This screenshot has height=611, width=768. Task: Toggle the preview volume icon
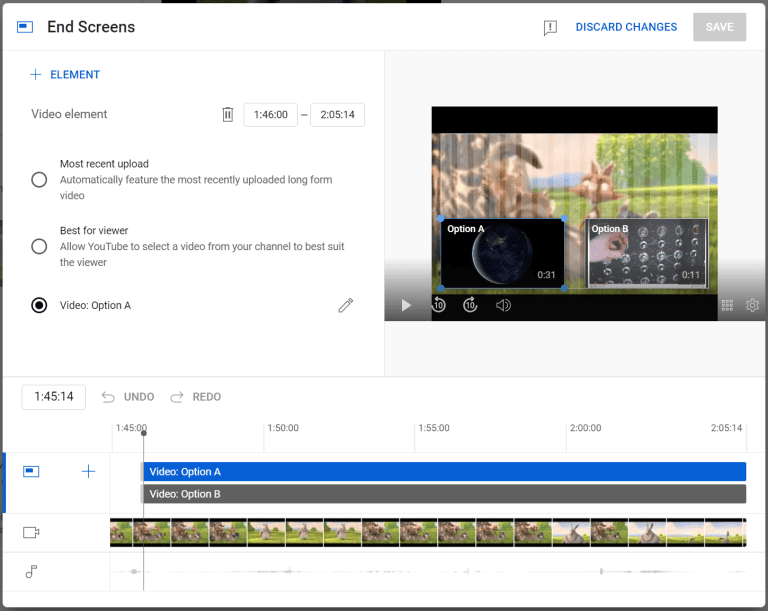pos(503,305)
